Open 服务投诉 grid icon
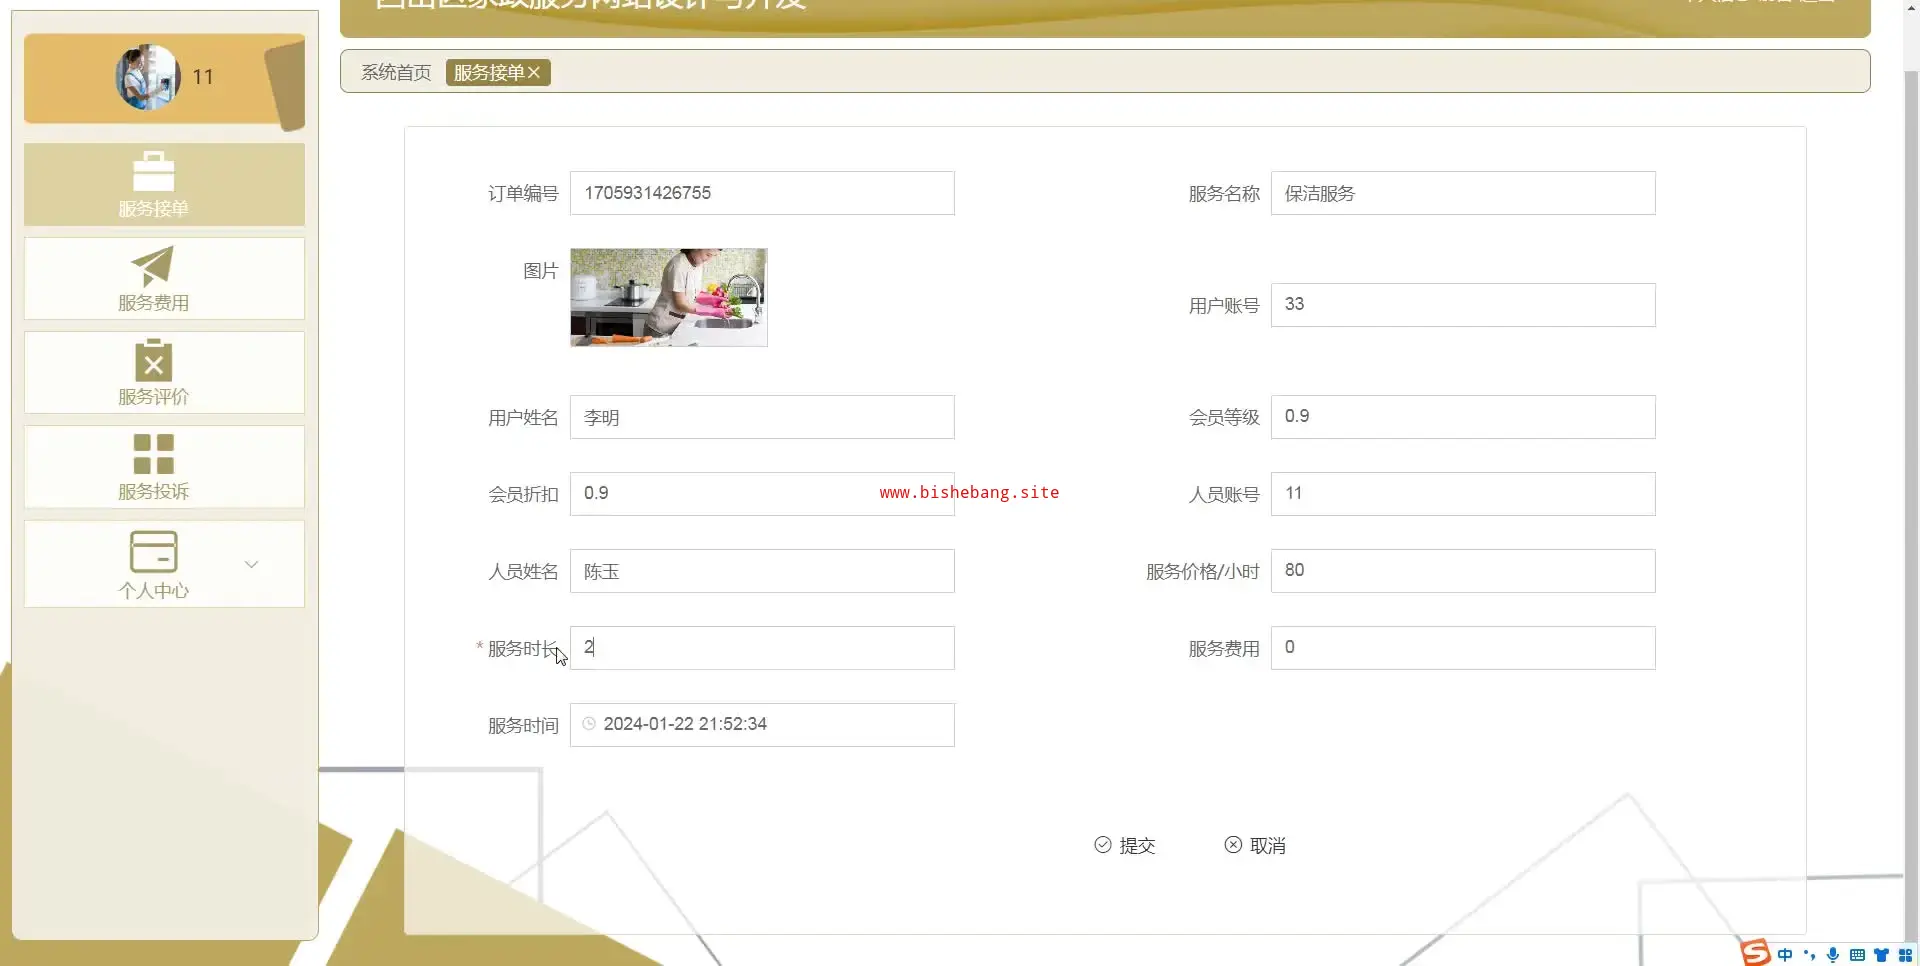 click(153, 454)
